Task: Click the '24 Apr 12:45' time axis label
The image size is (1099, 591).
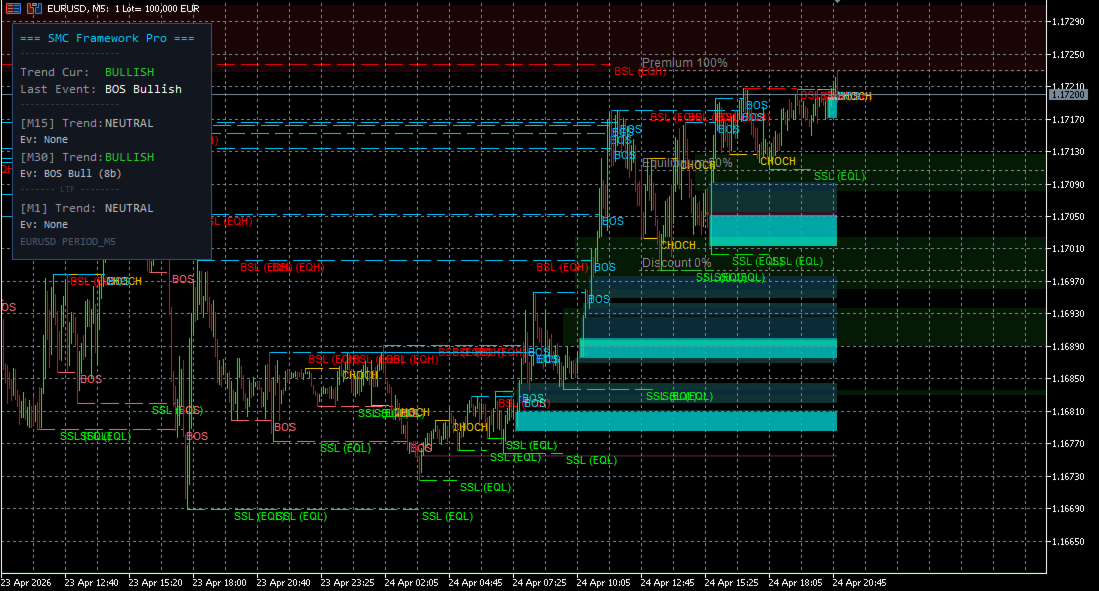Action: click(667, 583)
